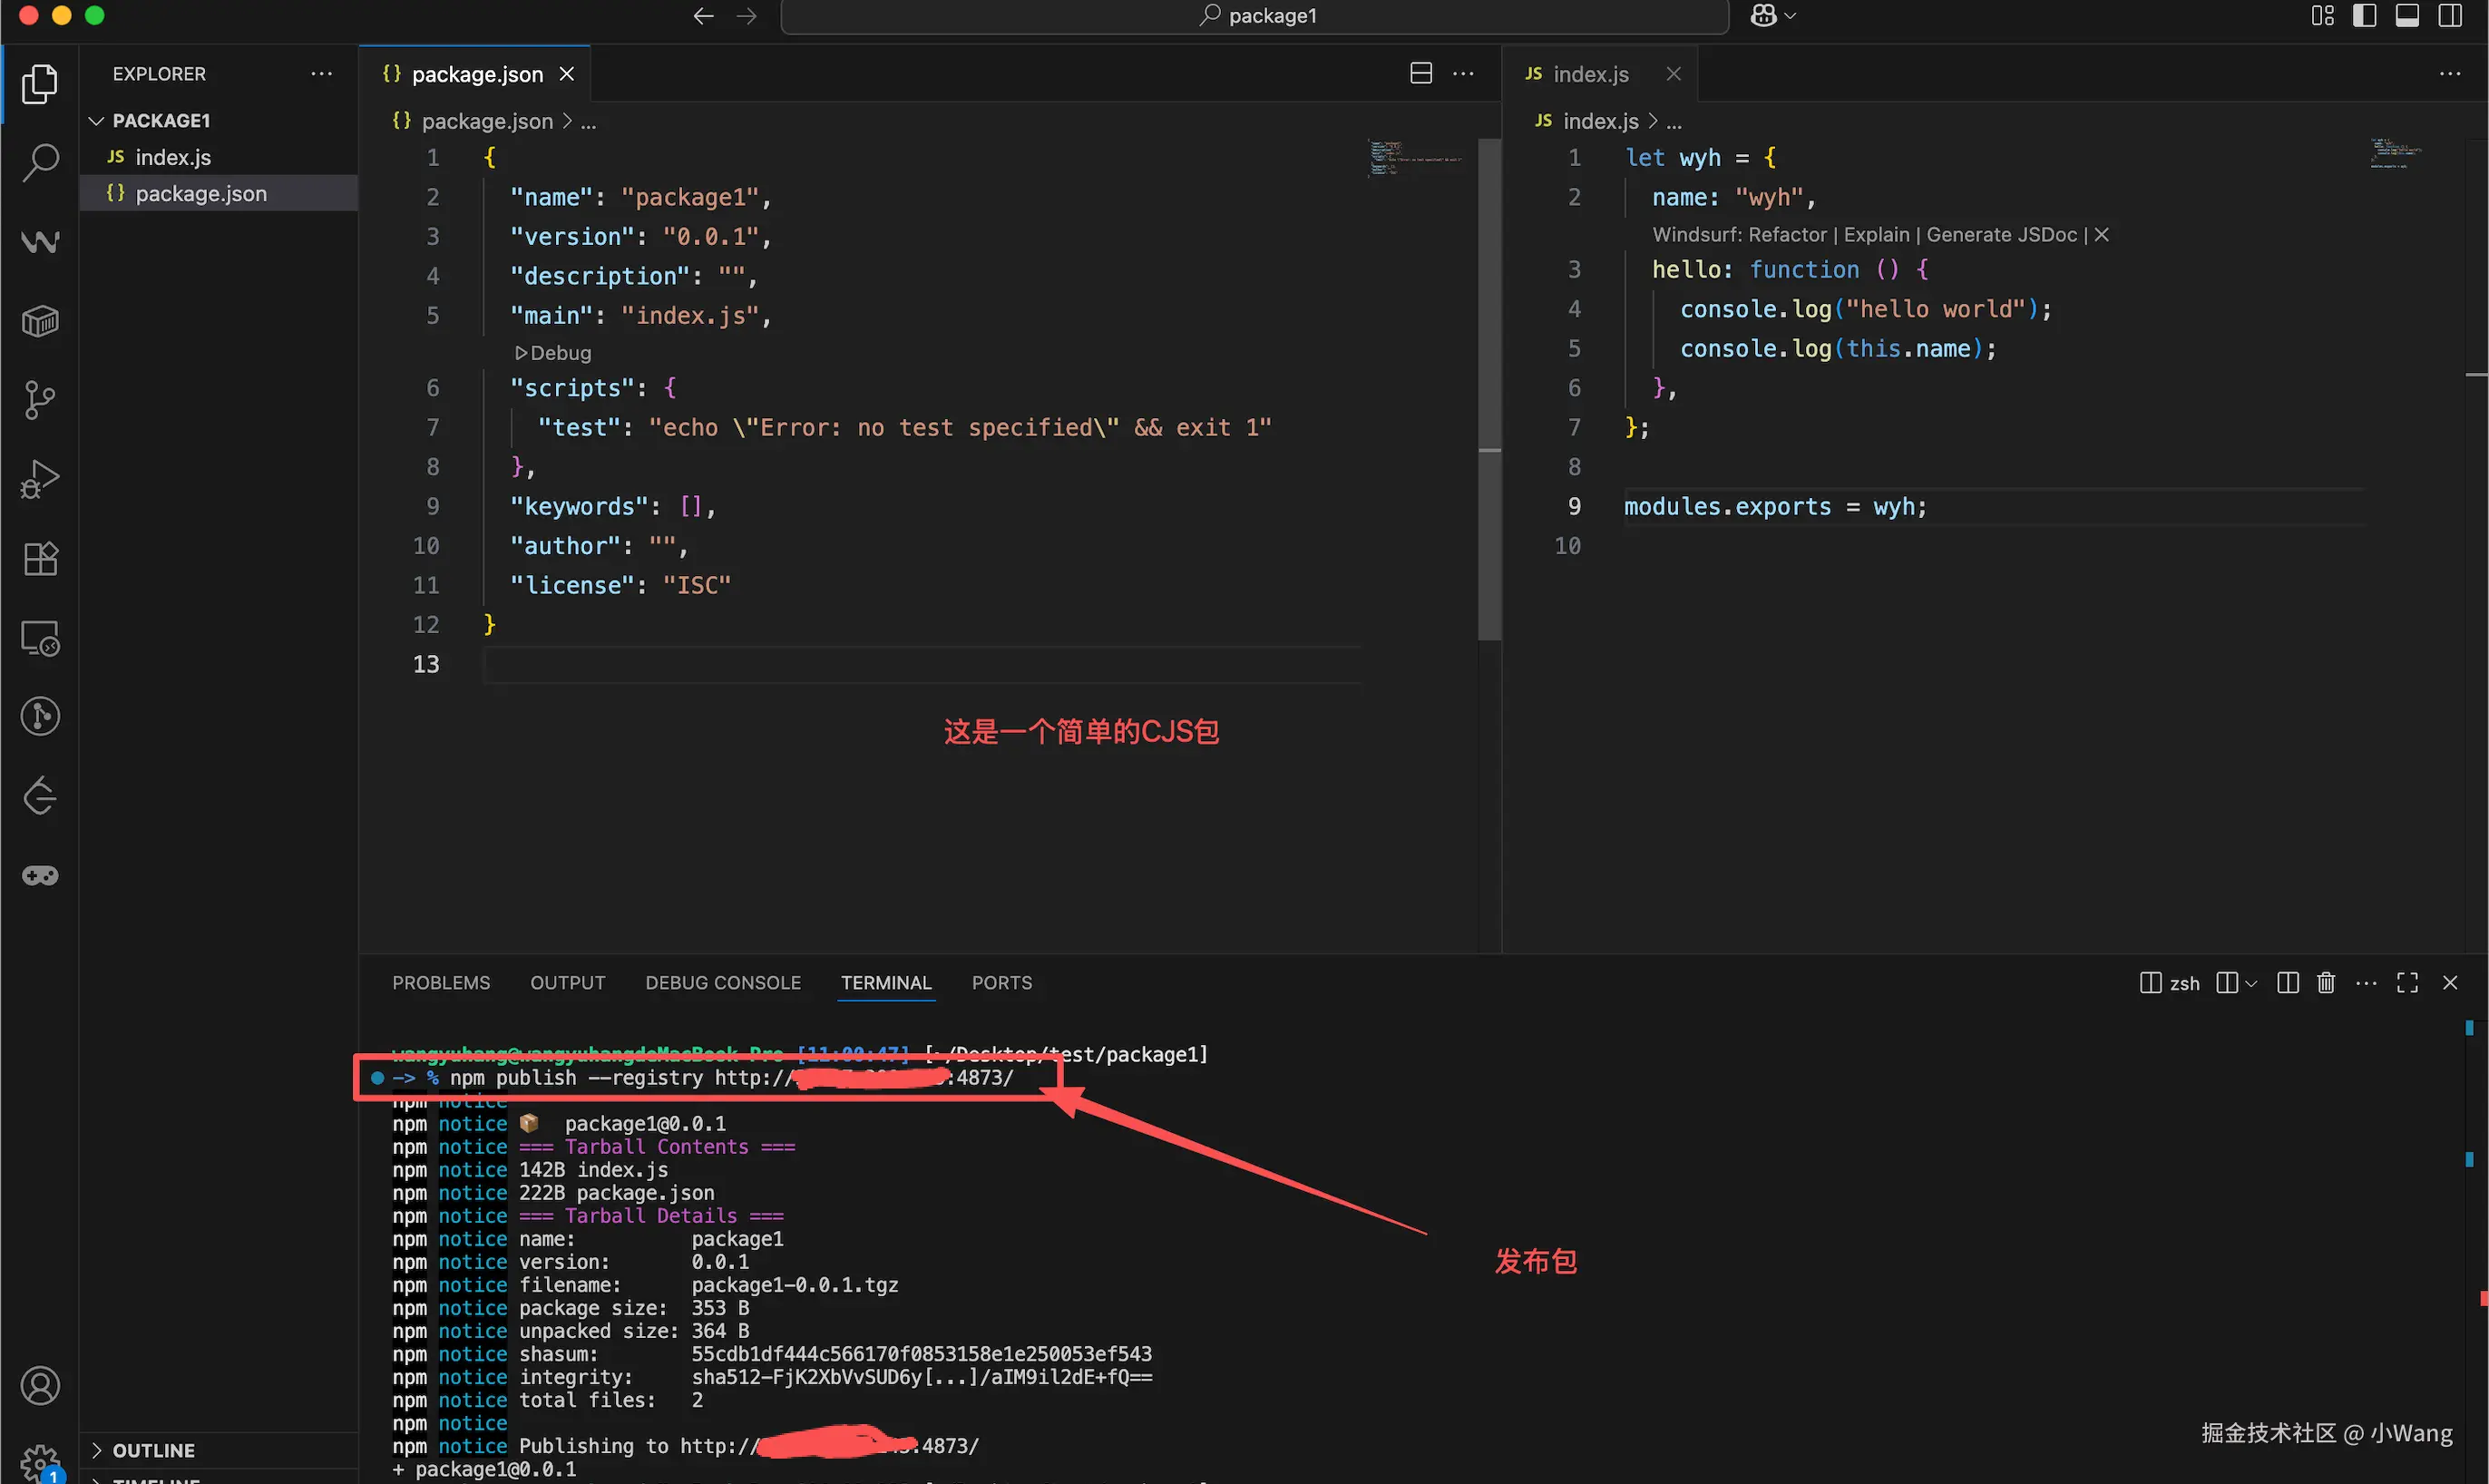Switch to the PROBLEMS tab

click(441, 983)
